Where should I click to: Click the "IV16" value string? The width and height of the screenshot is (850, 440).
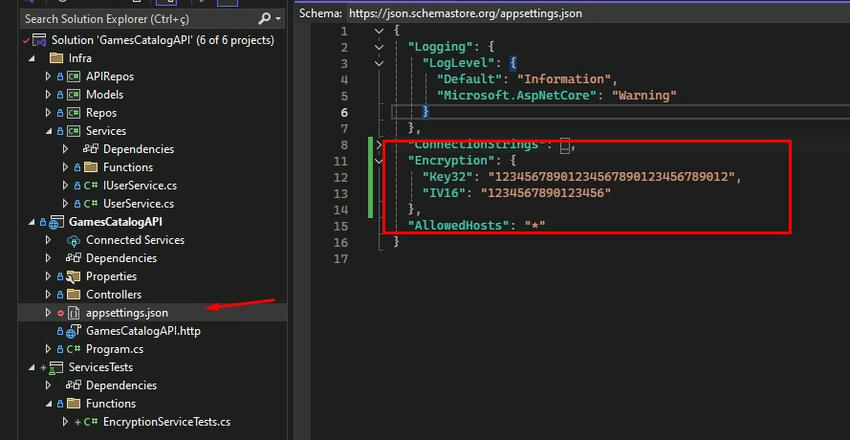[x=546, y=193]
